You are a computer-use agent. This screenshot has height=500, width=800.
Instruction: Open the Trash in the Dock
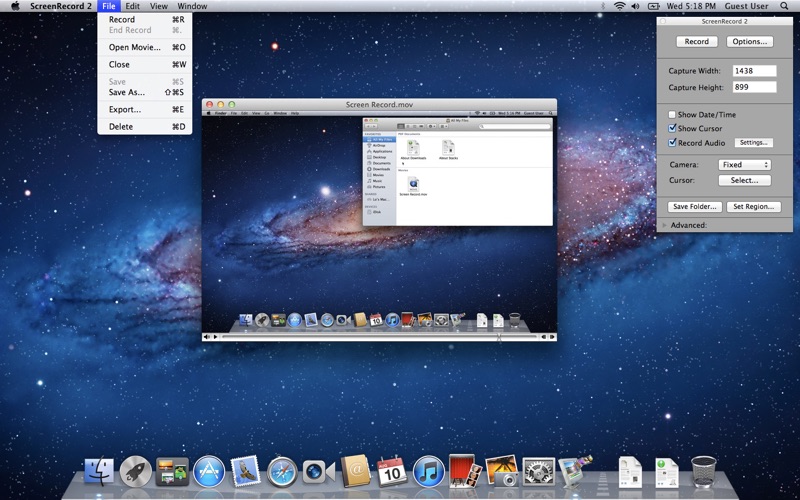(704, 471)
